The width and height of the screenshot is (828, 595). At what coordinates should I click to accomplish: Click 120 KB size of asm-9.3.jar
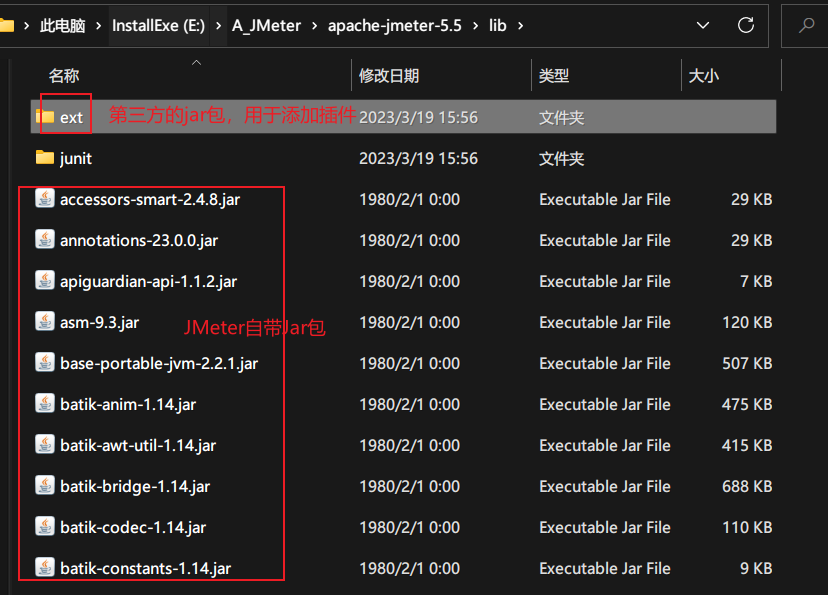[747, 322]
